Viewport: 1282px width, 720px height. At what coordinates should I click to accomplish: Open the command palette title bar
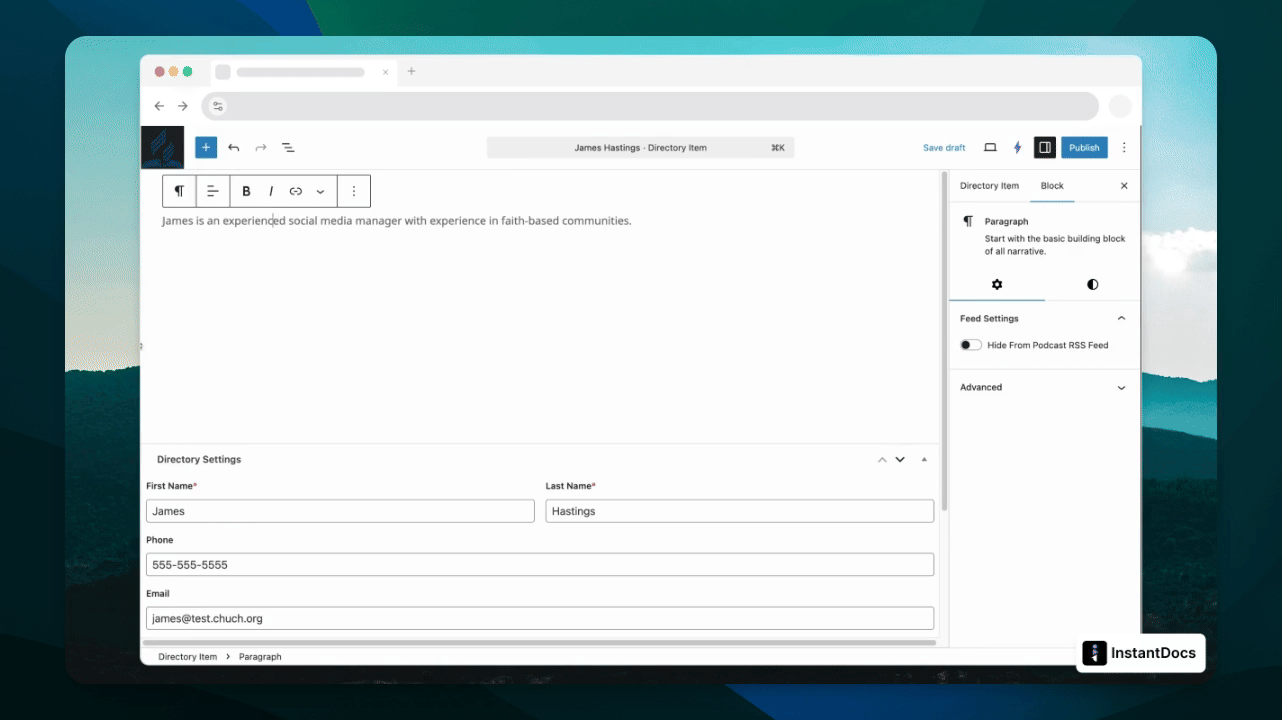coord(640,147)
